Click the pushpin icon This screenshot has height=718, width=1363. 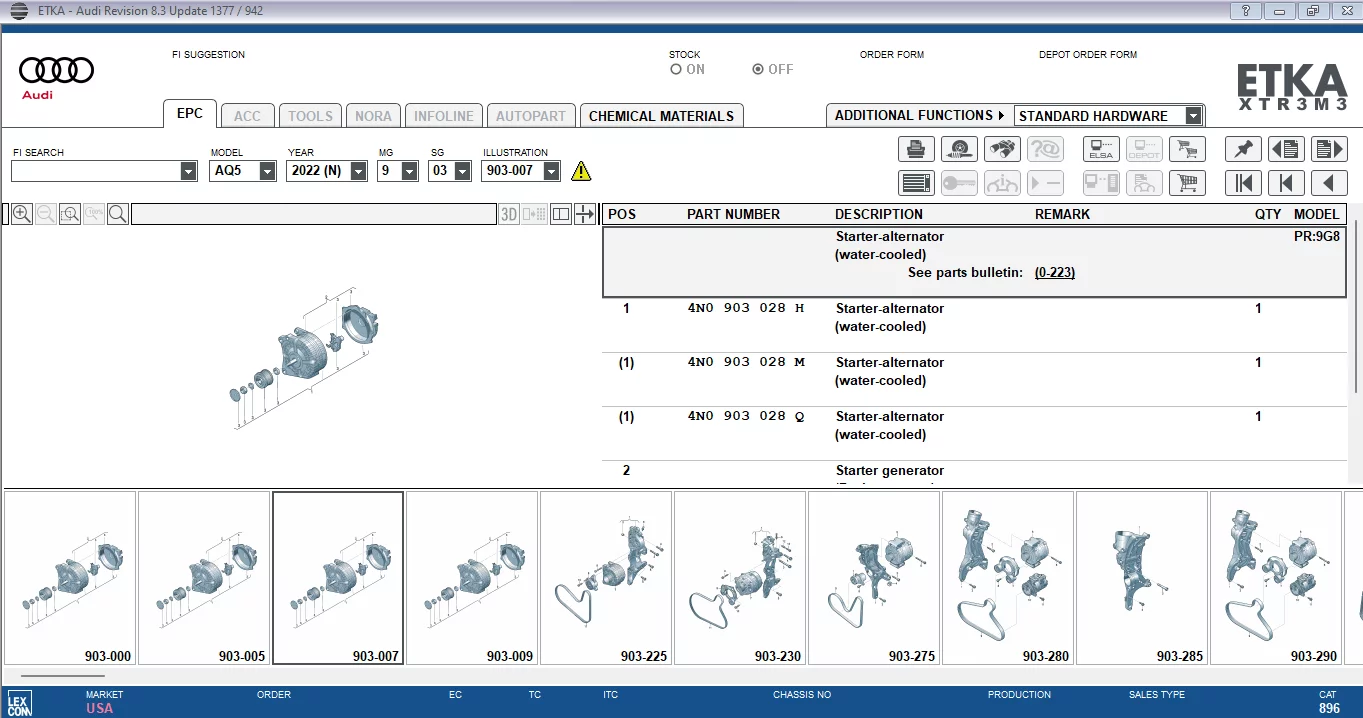pyautogui.click(x=1243, y=150)
